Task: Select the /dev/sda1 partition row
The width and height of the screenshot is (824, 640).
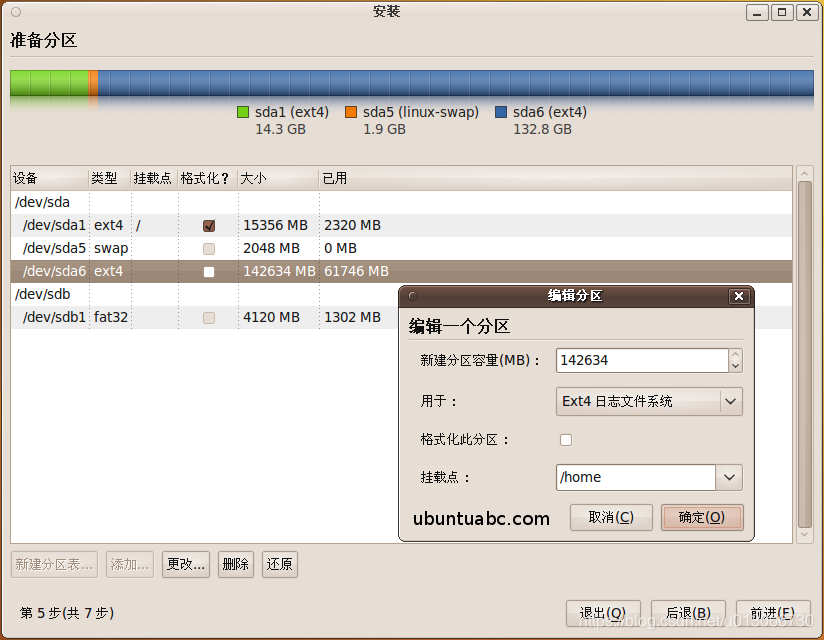Action: coord(401,225)
